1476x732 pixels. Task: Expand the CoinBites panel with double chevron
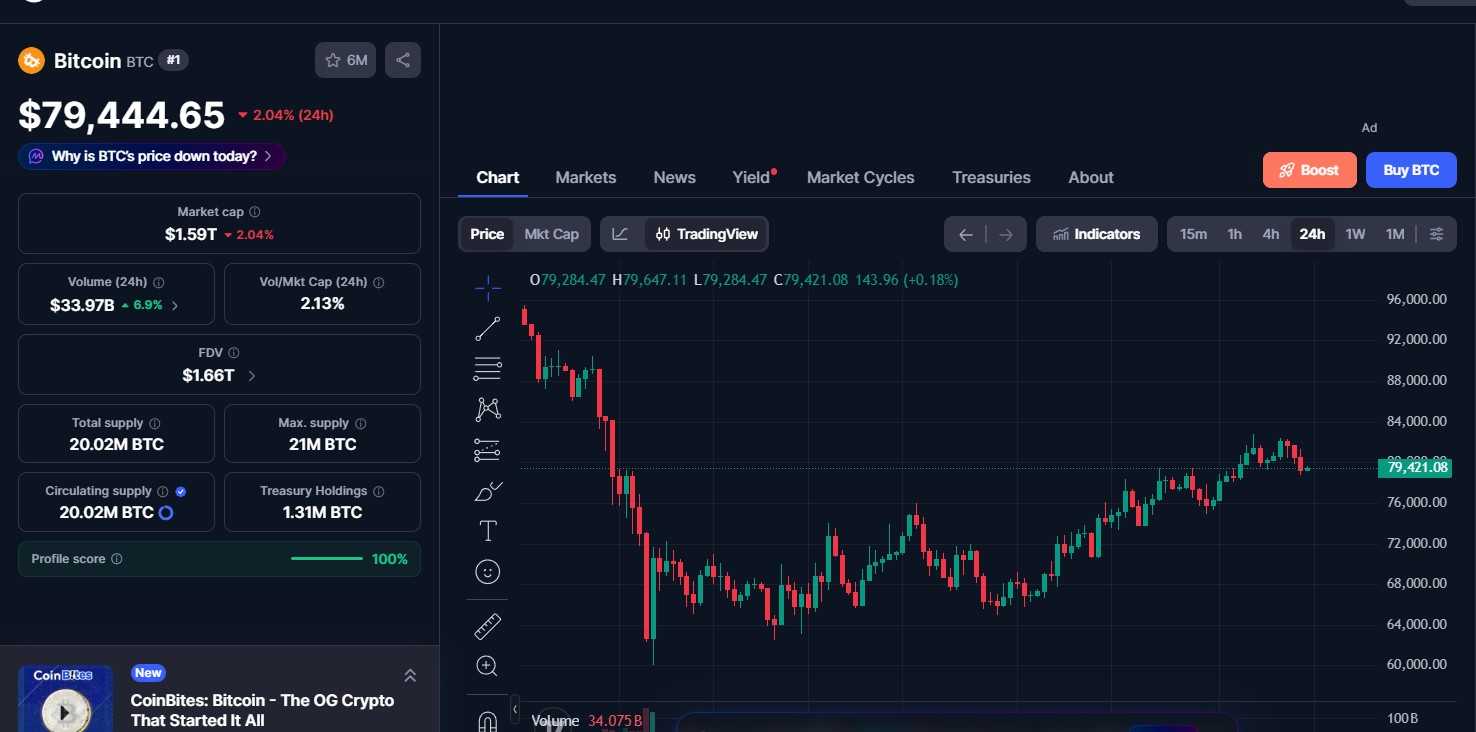pyautogui.click(x=410, y=676)
